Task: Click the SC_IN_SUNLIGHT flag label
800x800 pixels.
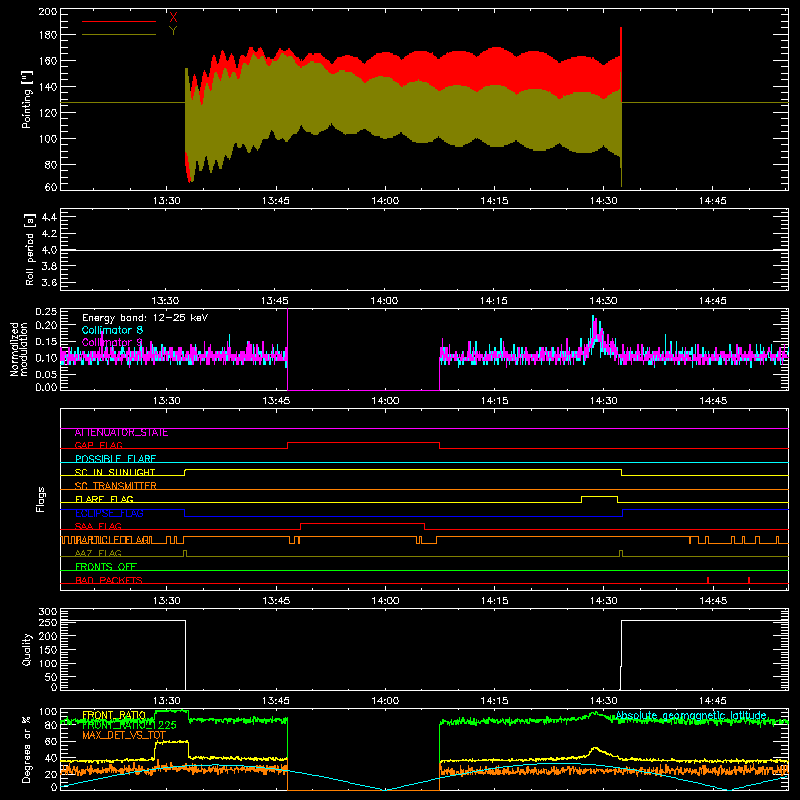Action: pos(115,472)
